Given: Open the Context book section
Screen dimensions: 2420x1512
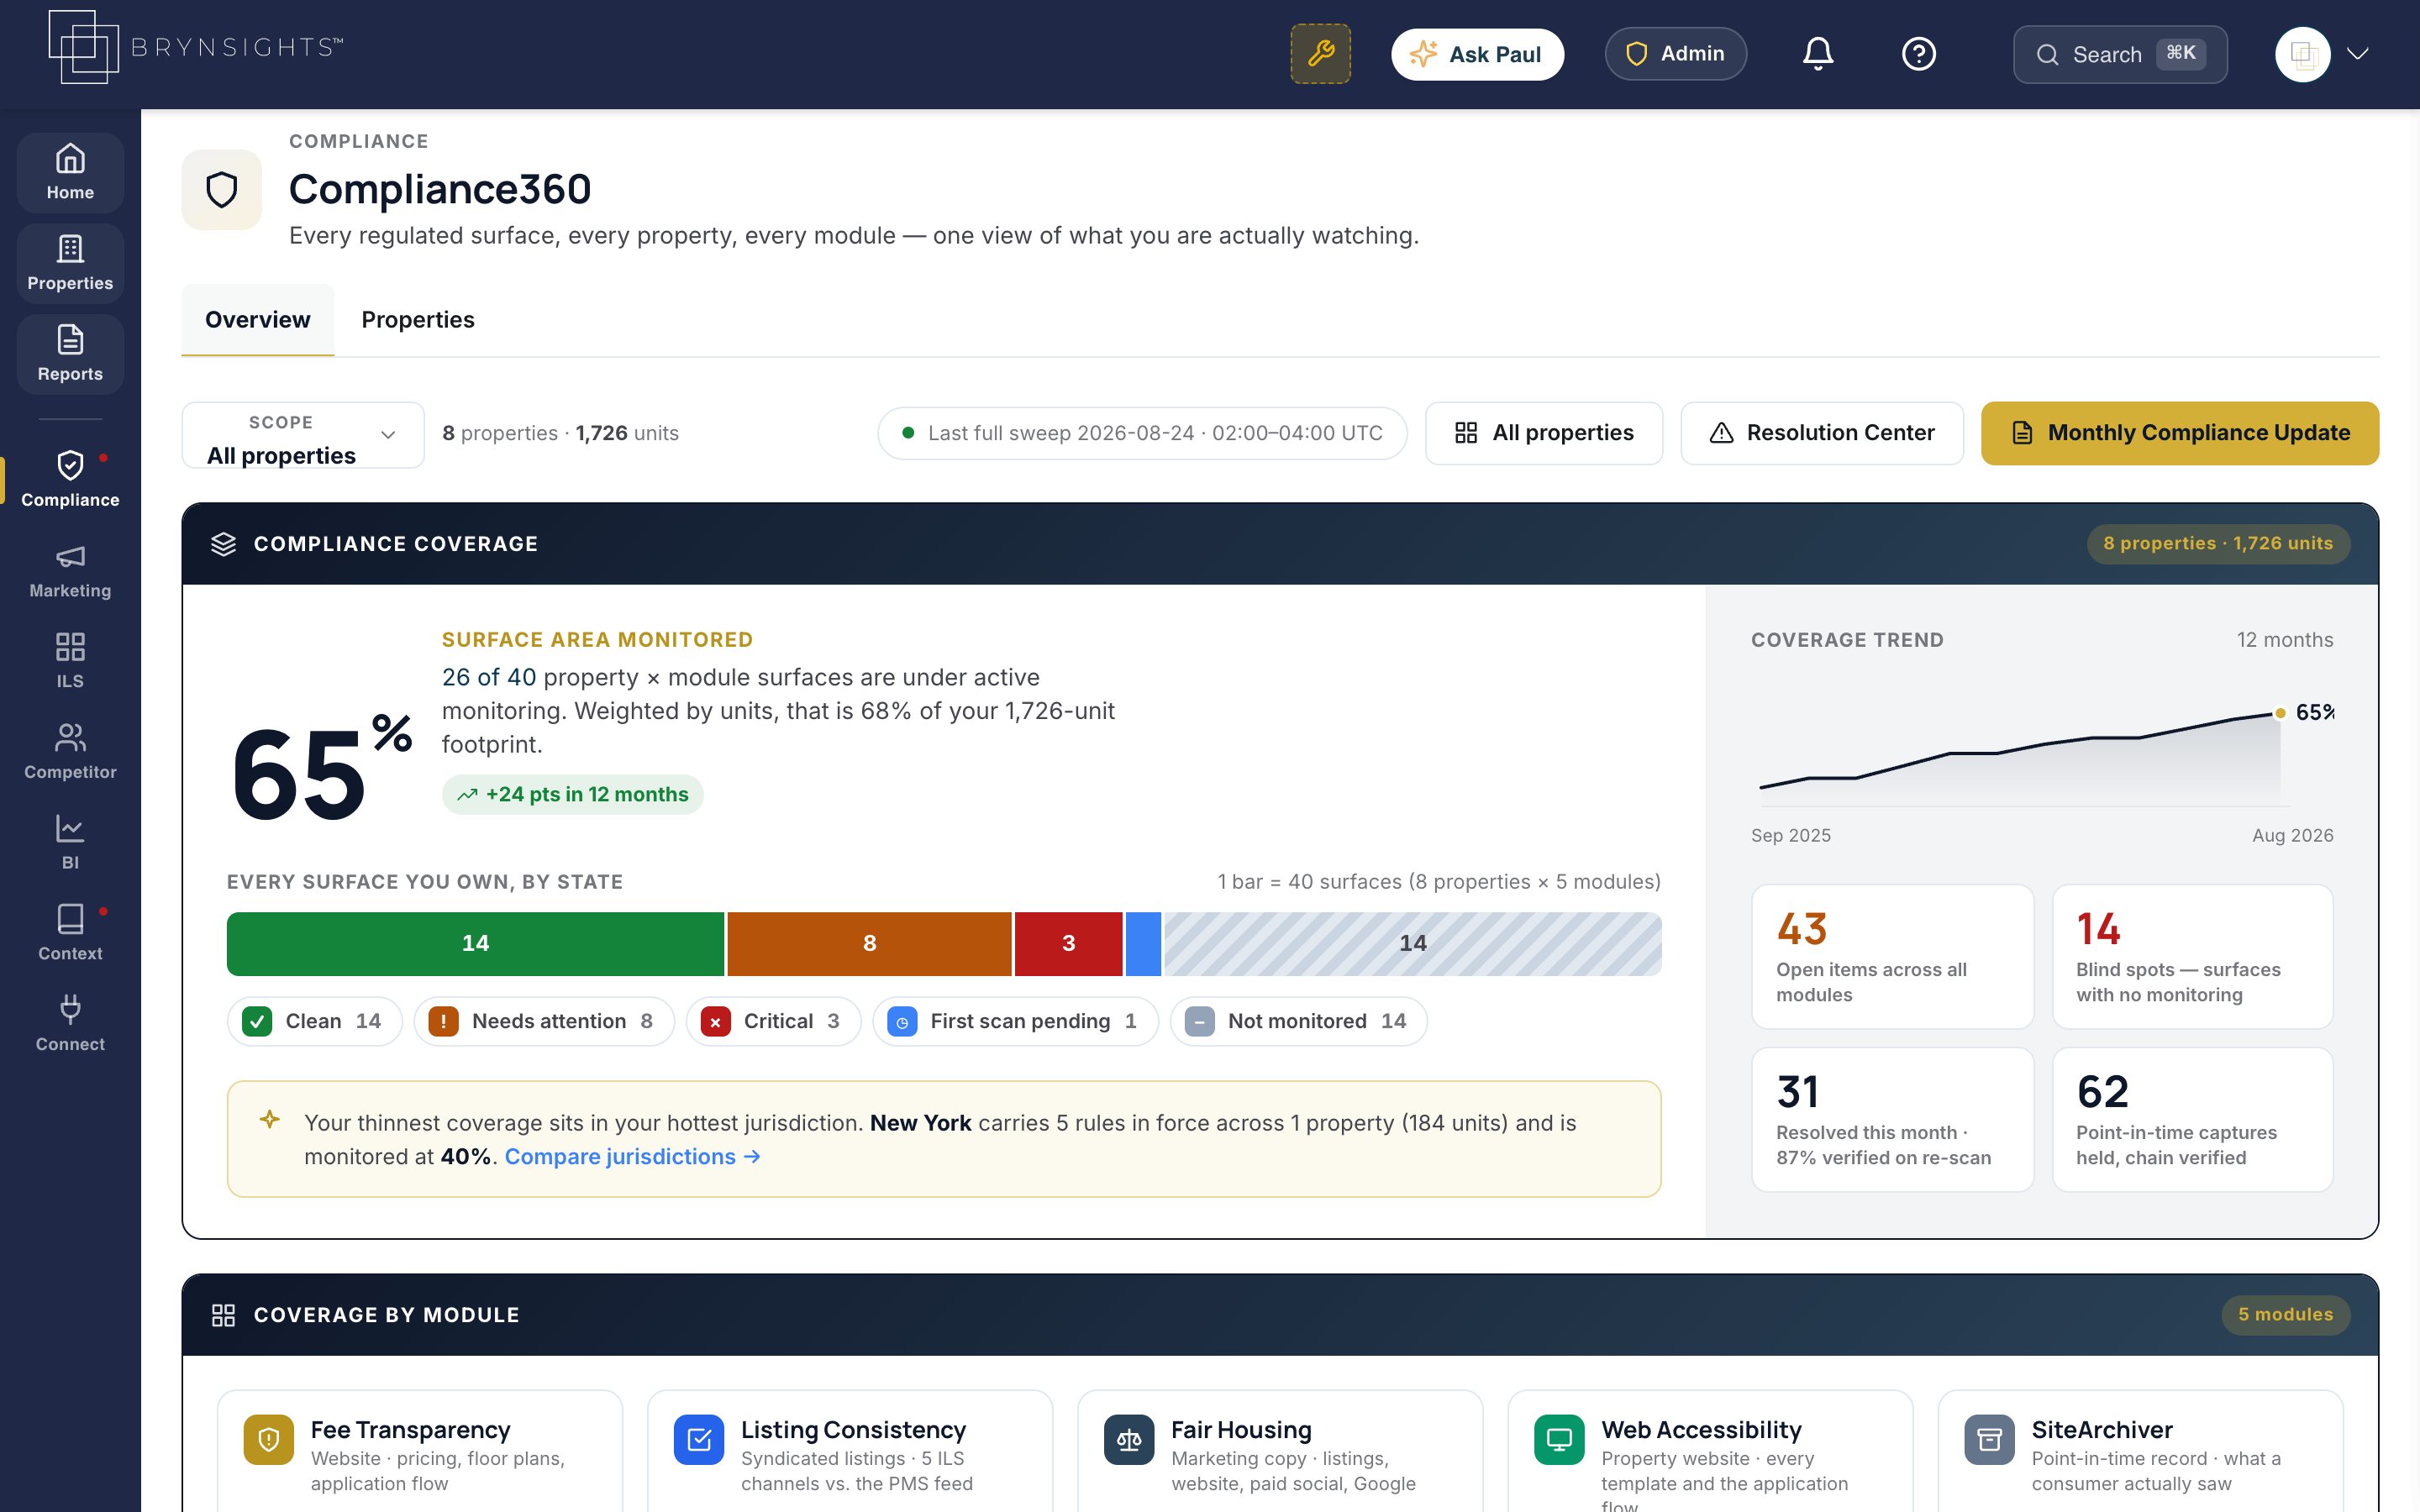Looking at the screenshot, I should click(x=70, y=933).
